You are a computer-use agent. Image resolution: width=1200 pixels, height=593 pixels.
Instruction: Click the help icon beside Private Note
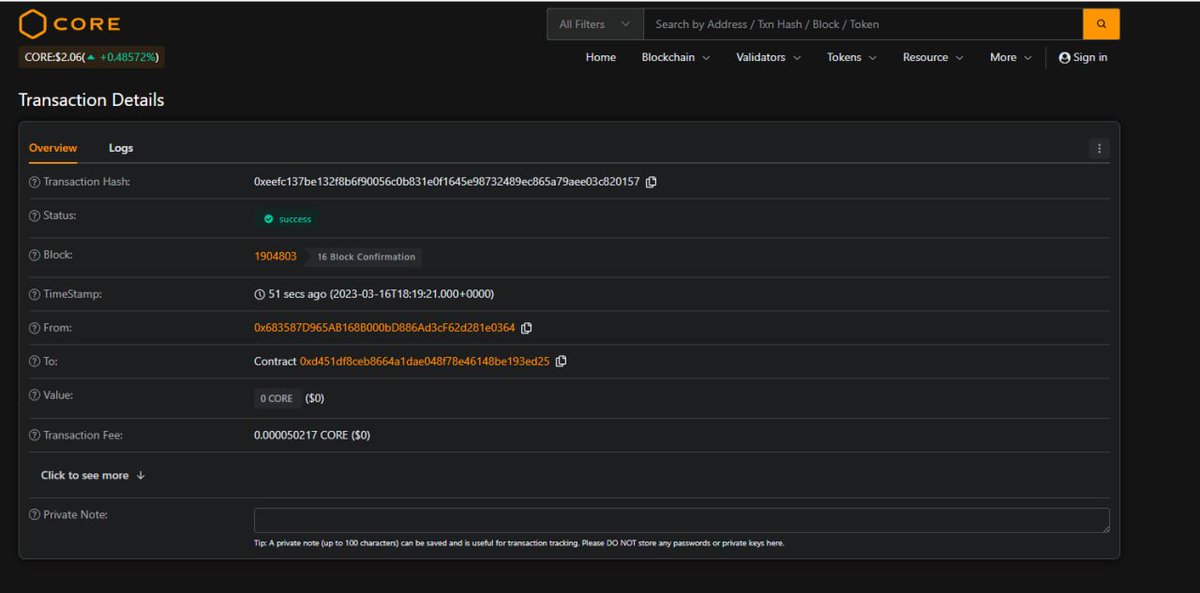pyautogui.click(x=34, y=514)
